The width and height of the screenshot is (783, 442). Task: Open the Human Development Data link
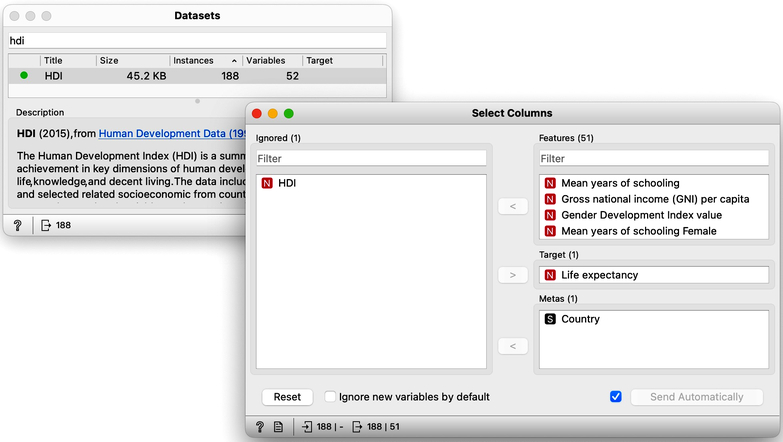pos(172,133)
